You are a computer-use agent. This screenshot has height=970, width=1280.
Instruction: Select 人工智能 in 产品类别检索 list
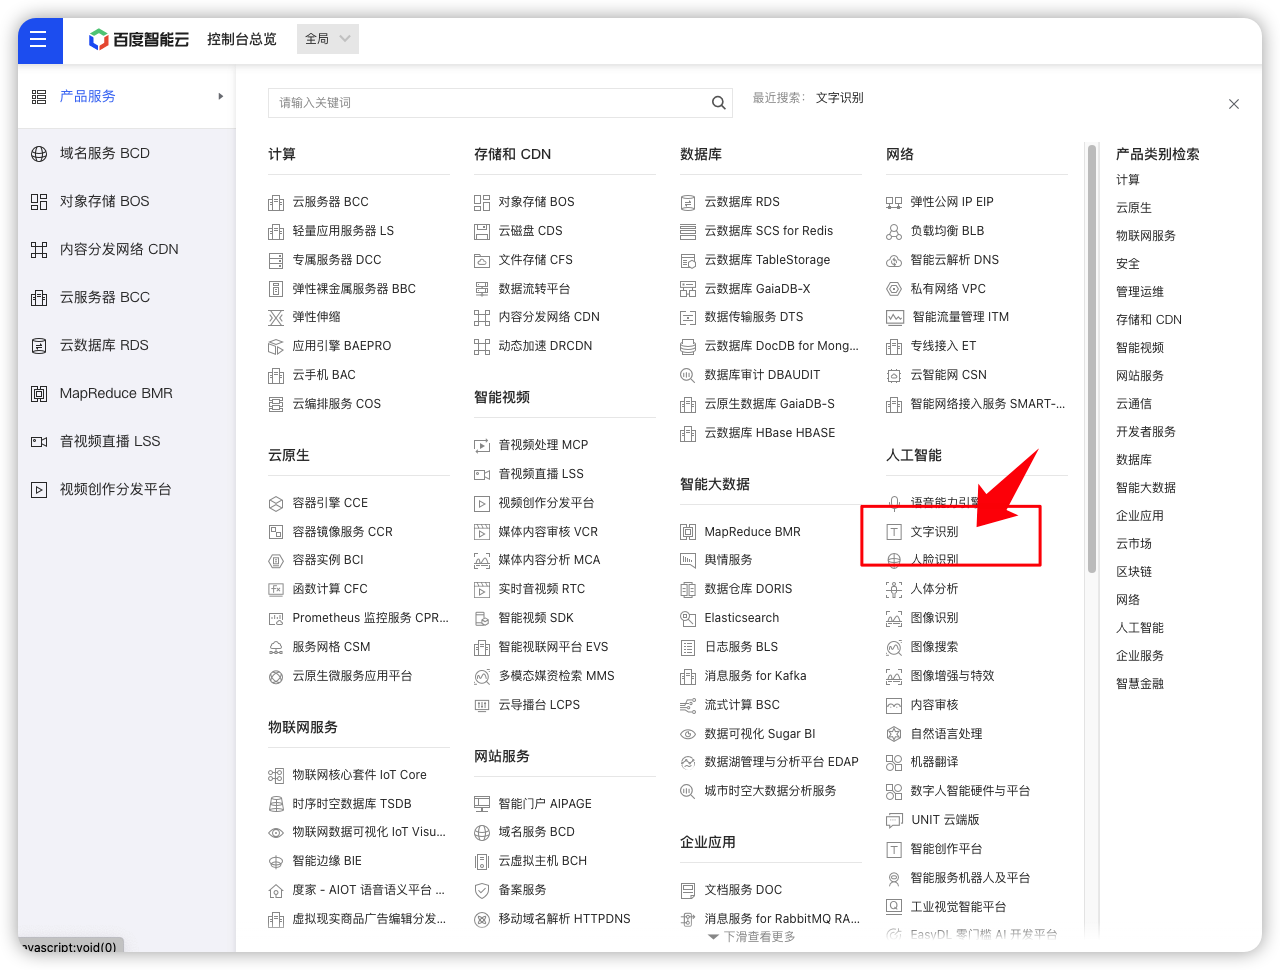pos(1139,628)
